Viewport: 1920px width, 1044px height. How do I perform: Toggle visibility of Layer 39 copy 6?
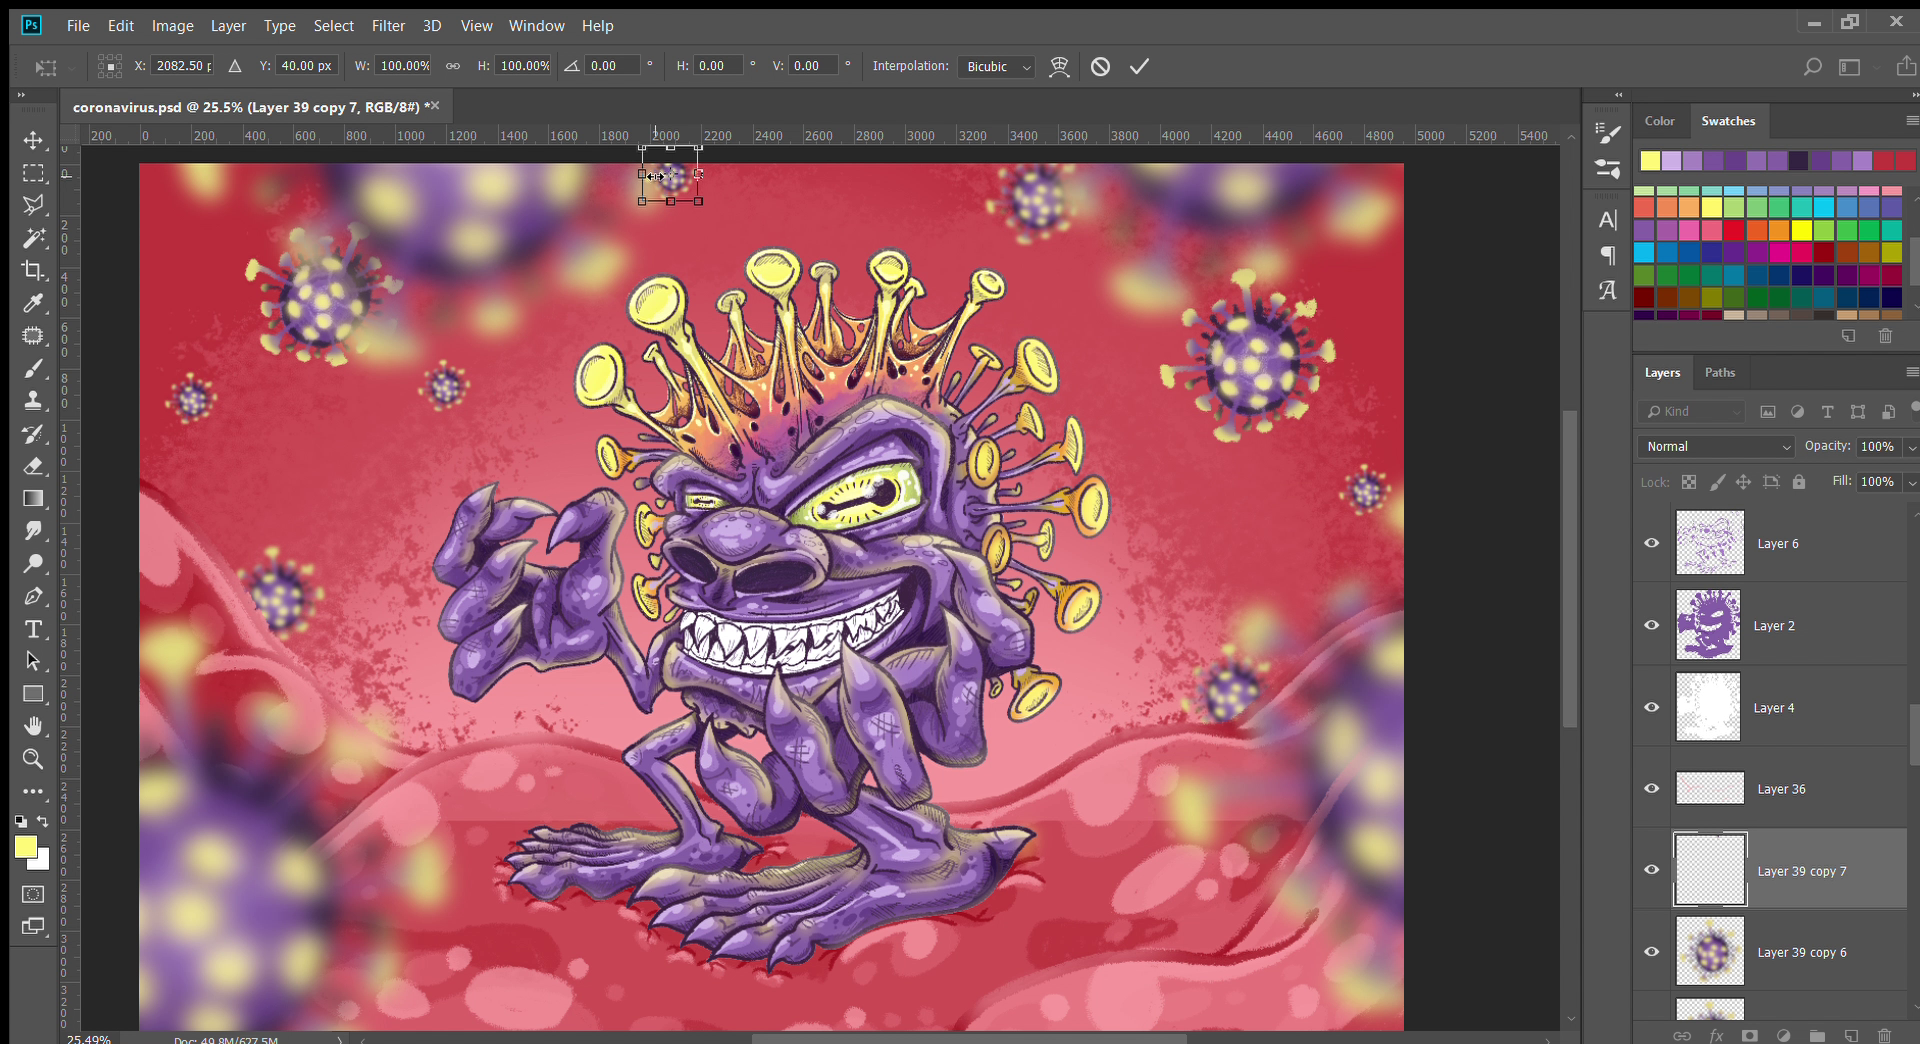(x=1652, y=951)
